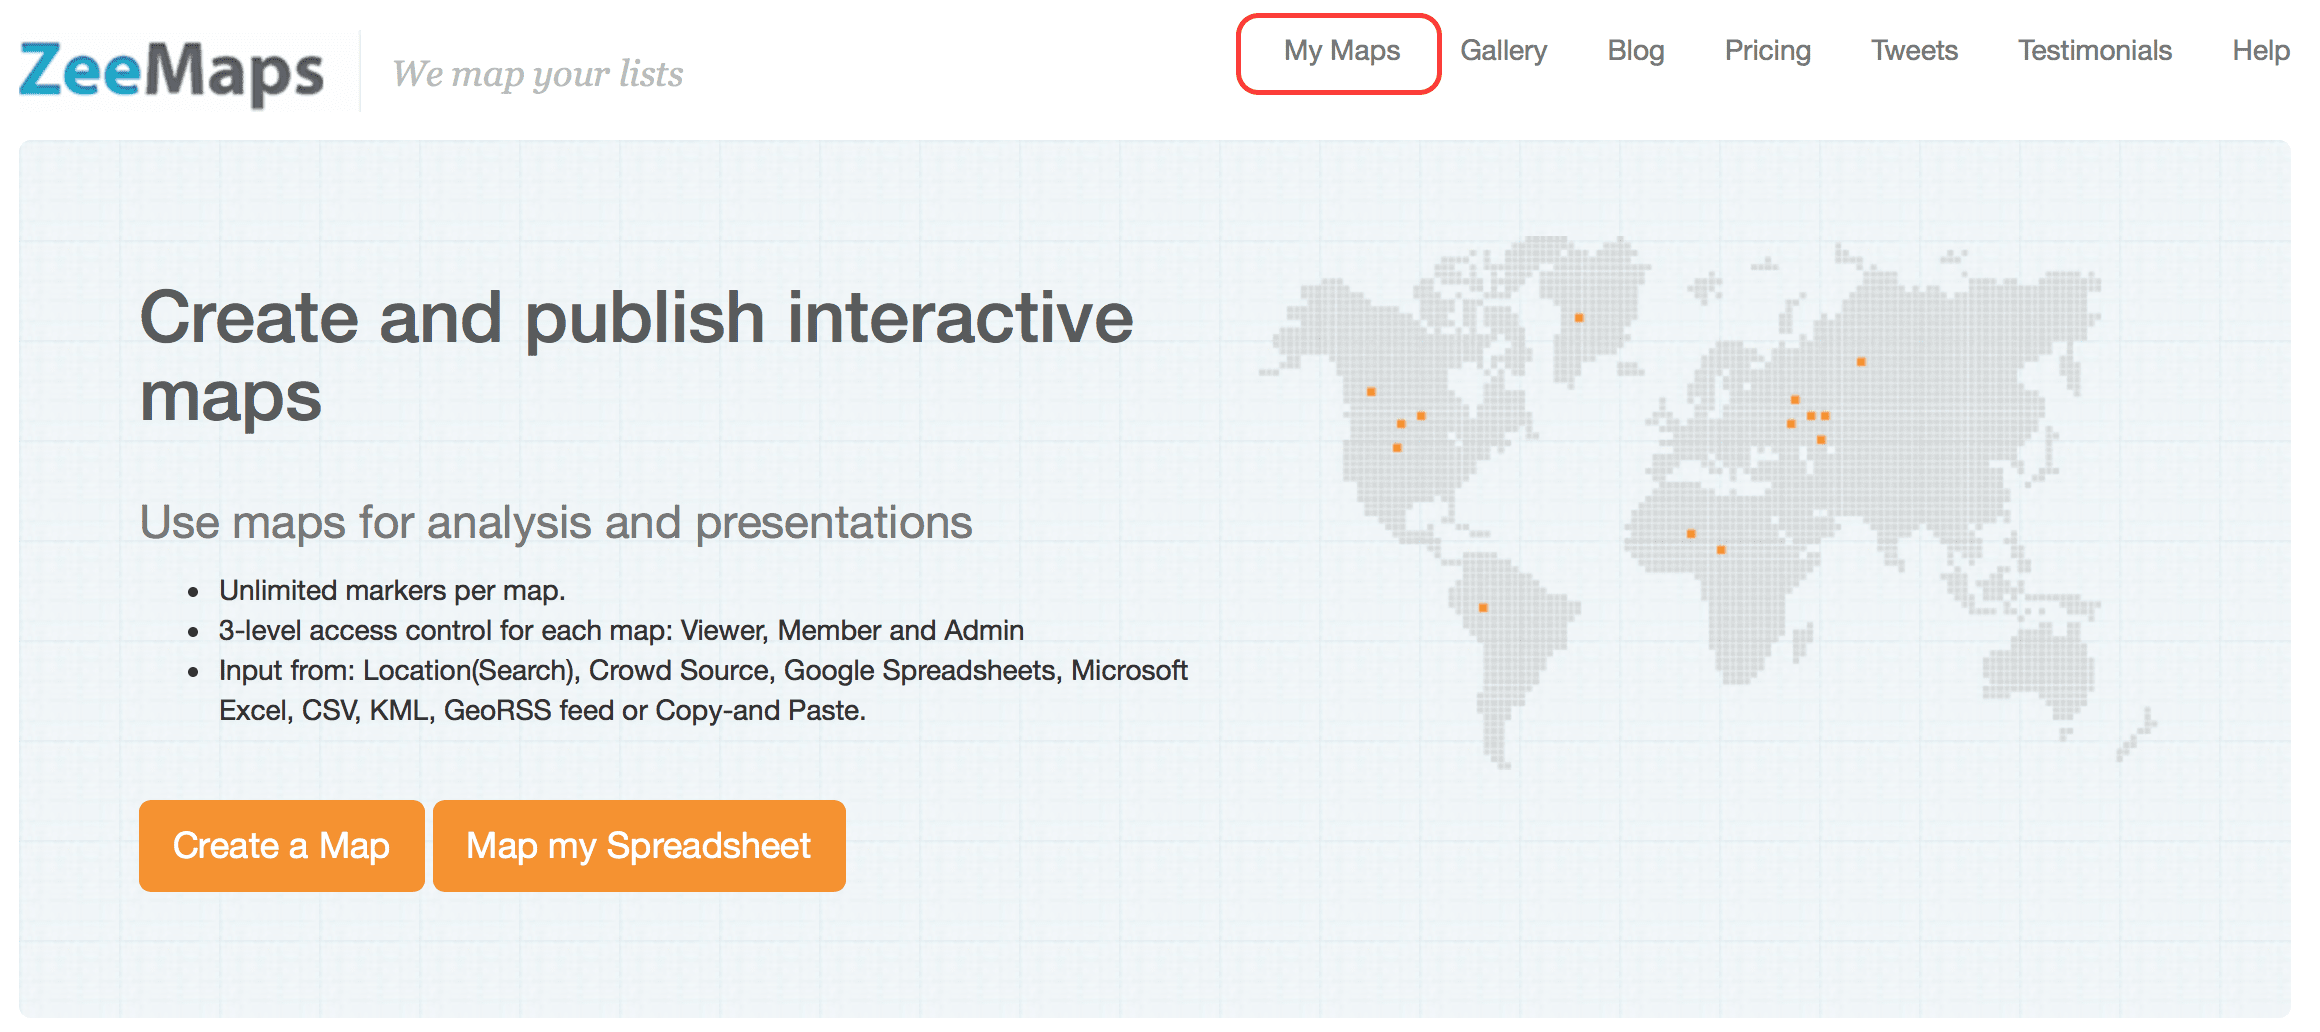This screenshot has height=1032, width=2320.
Task: Click the ZeeMaps logo
Action: click(x=171, y=72)
